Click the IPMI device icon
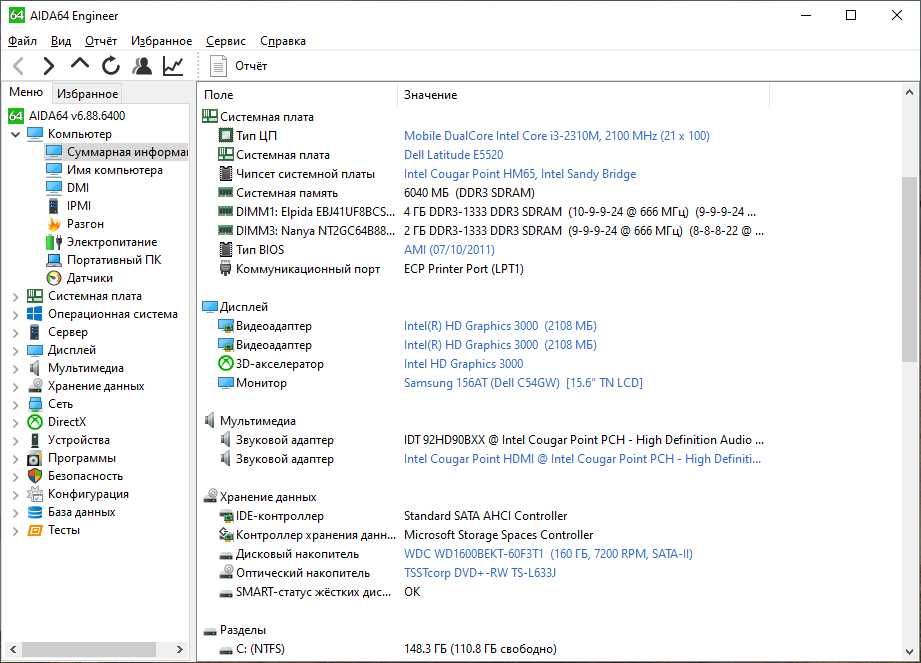Screen dimensions: 921x663 (x=53, y=206)
